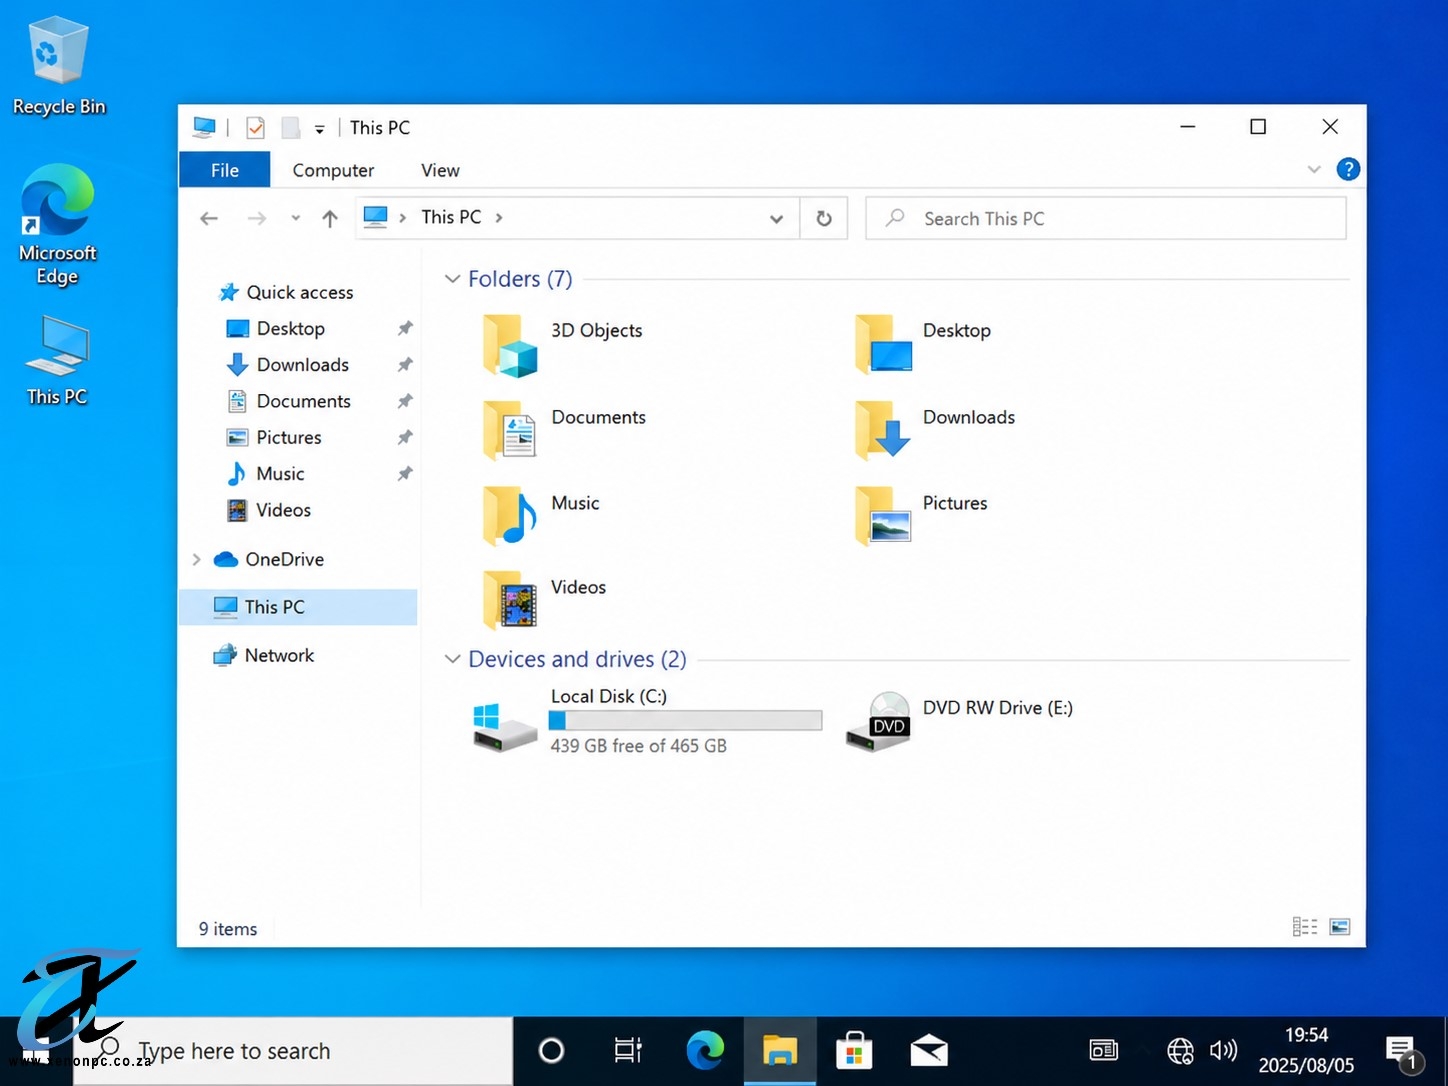This screenshot has width=1448, height=1086.
Task: Select the Pictures folder in main pane
Action: (x=921, y=516)
